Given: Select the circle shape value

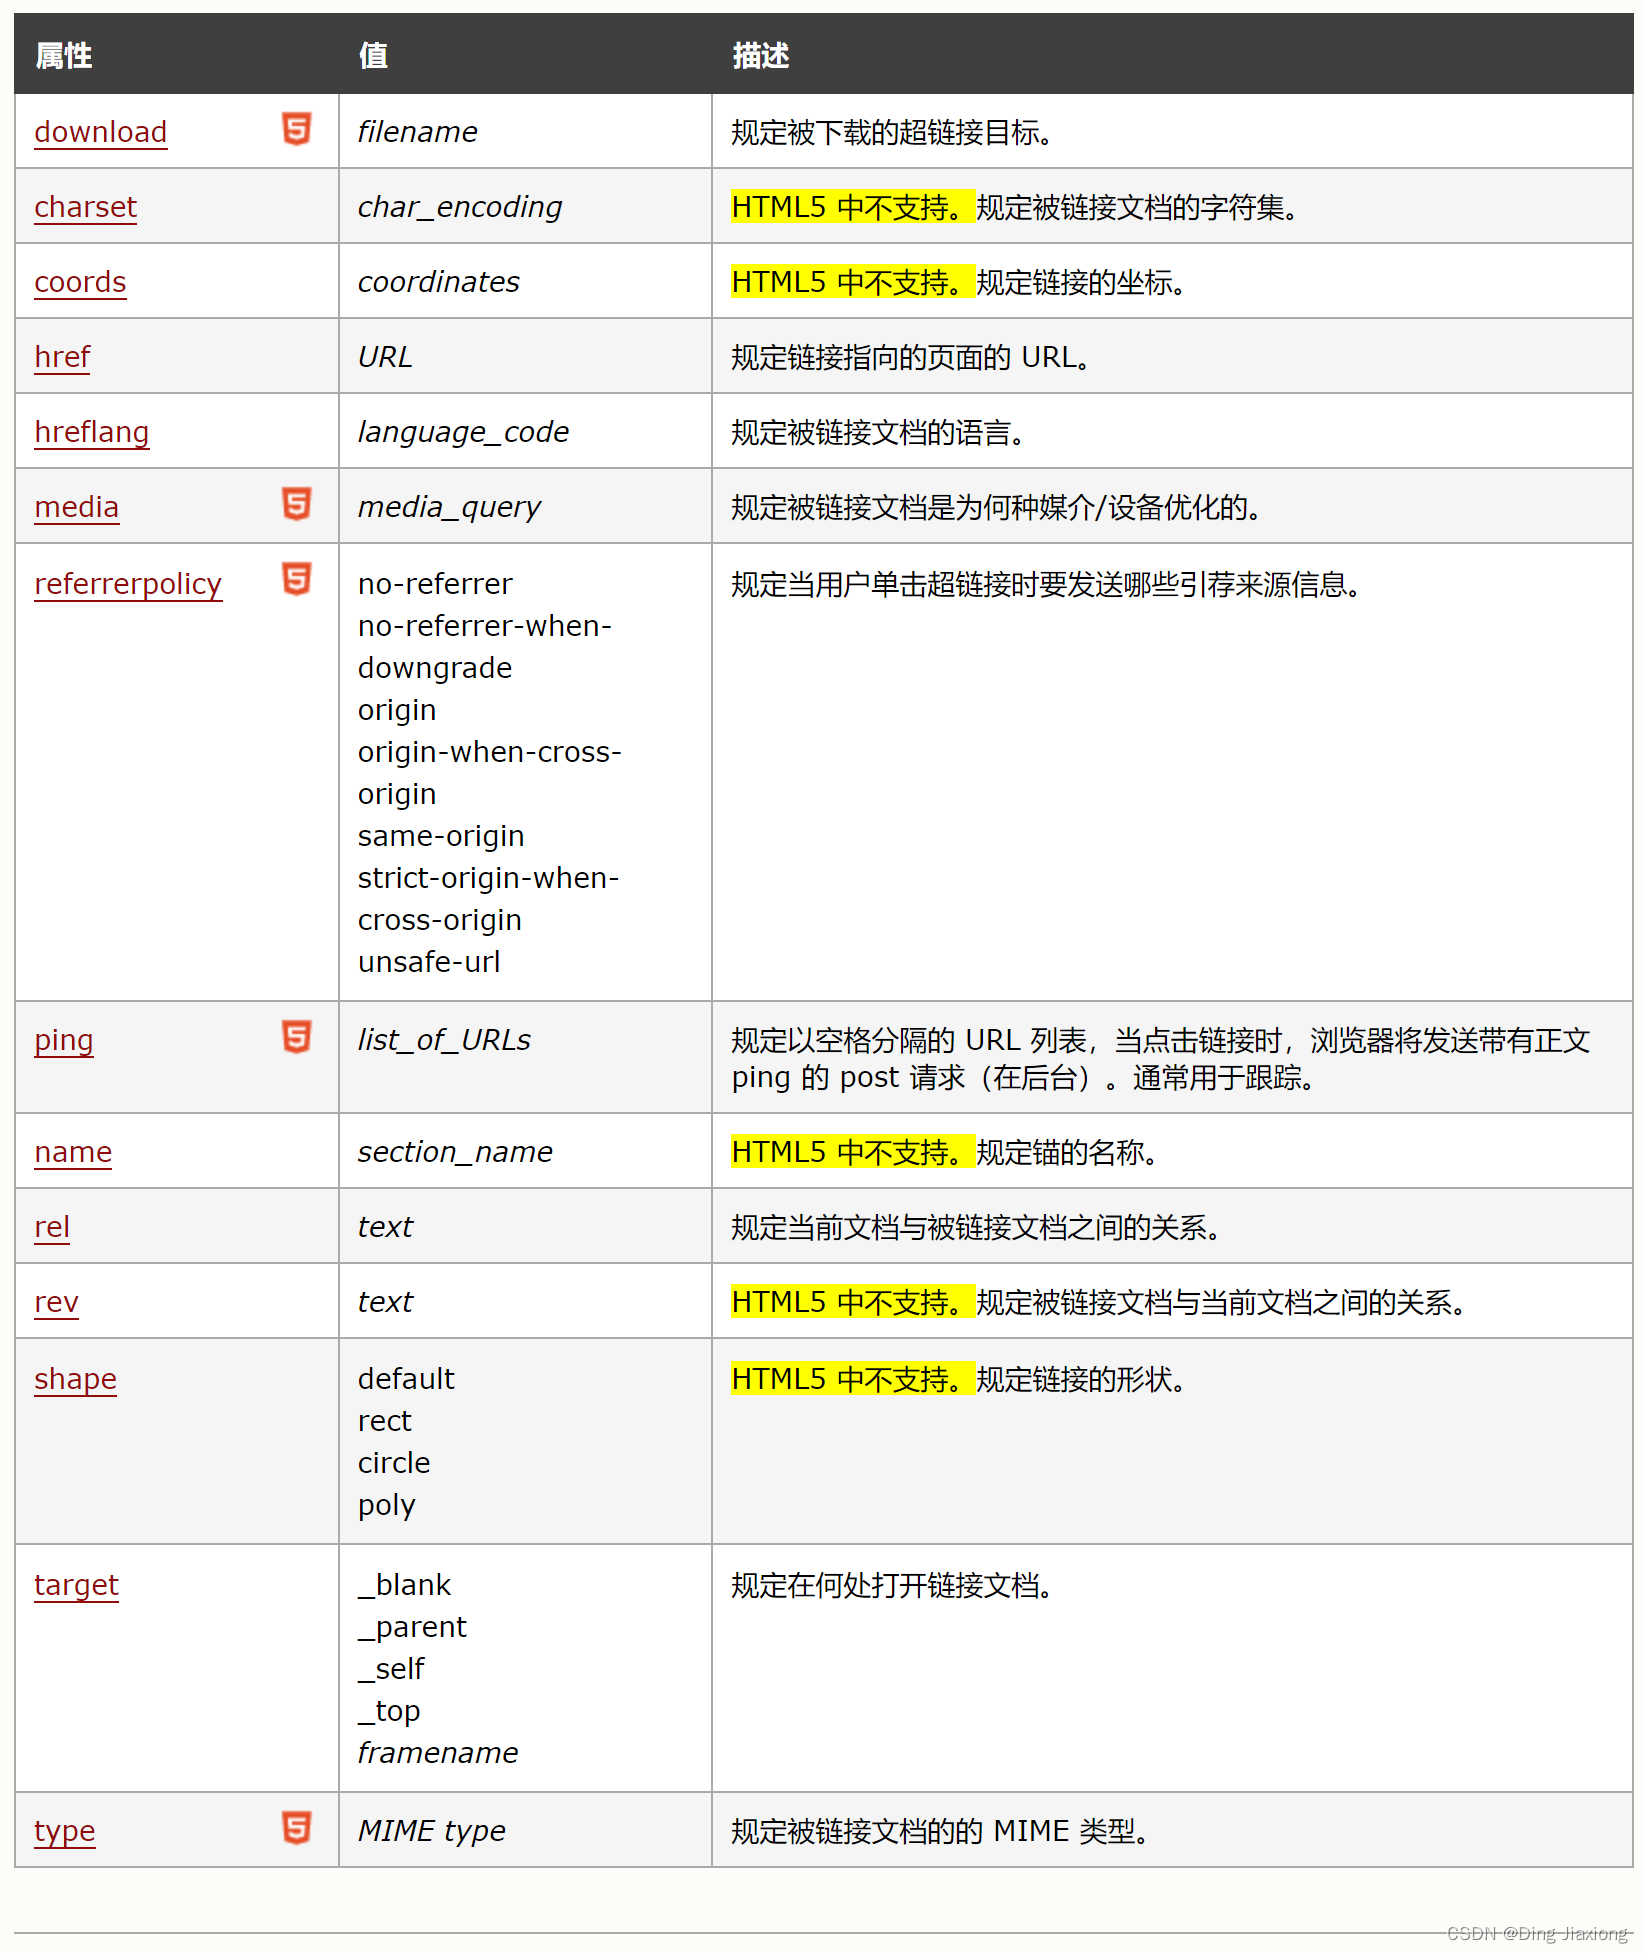Looking at the screenshot, I should [x=394, y=1463].
